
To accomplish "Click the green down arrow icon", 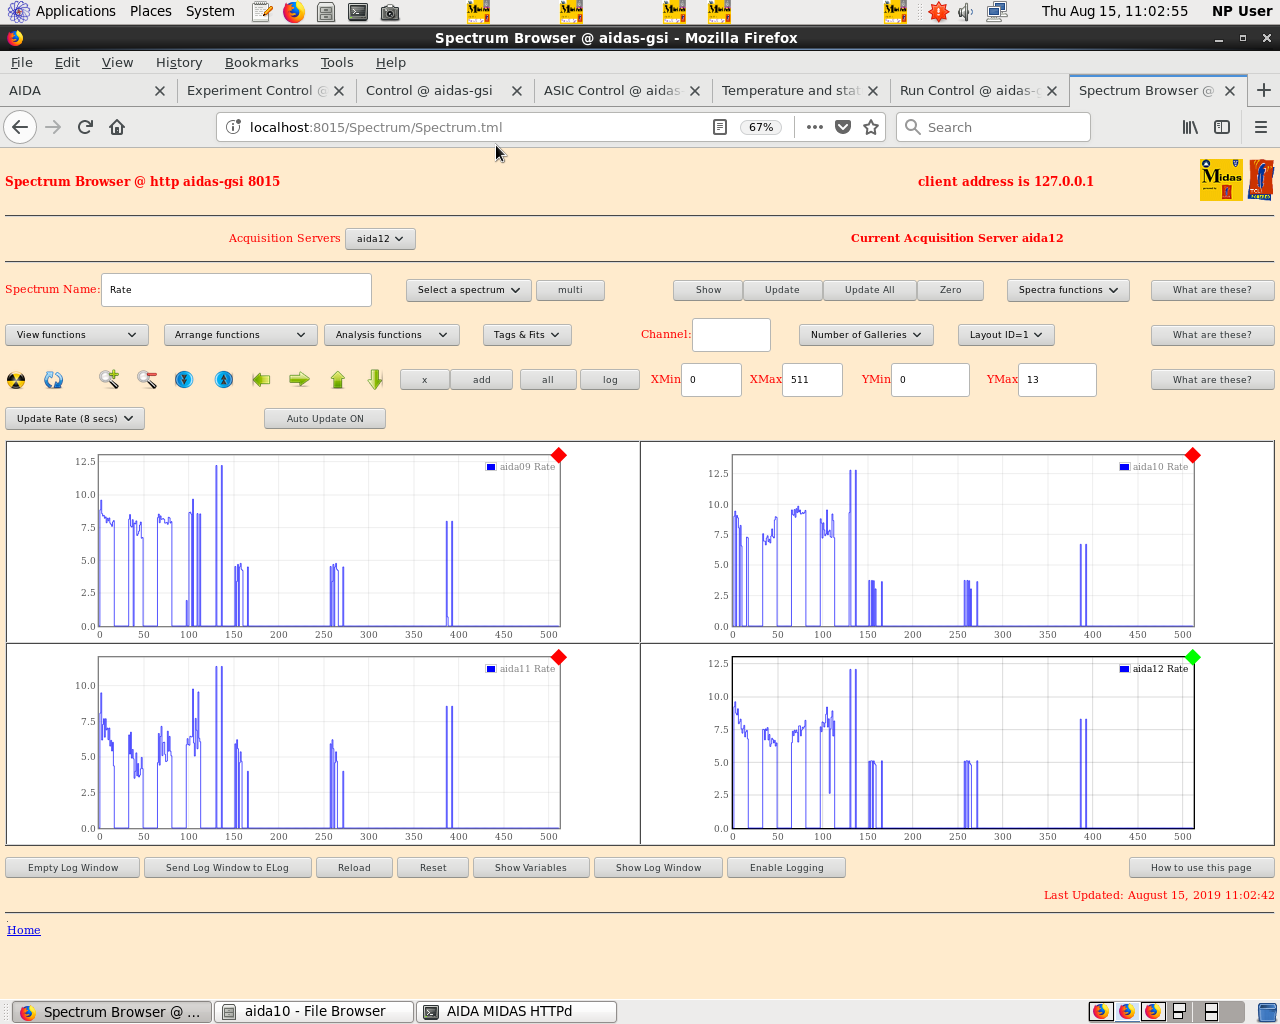I will tap(375, 379).
